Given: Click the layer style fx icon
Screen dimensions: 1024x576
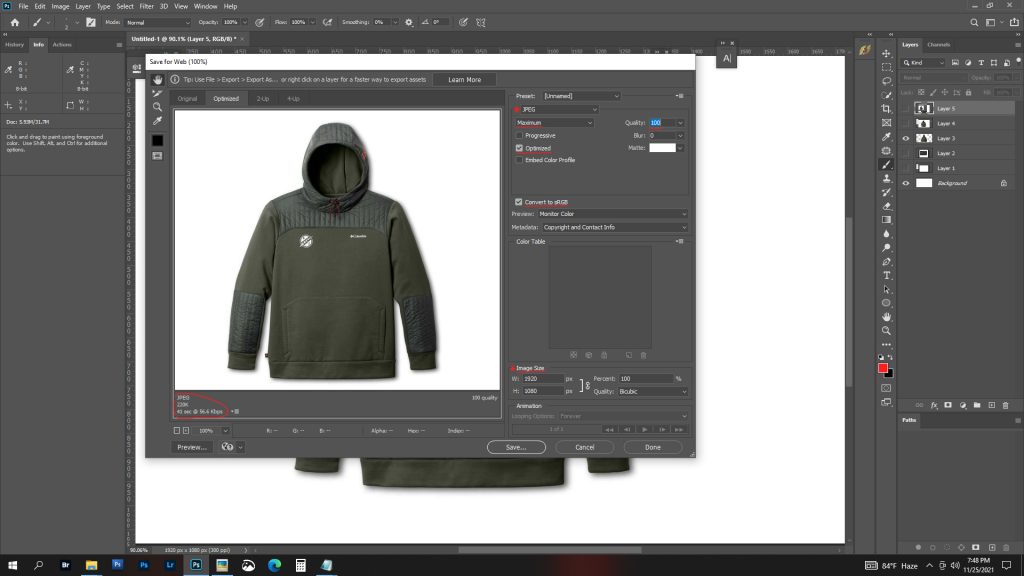Looking at the screenshot, I should 934,406.
